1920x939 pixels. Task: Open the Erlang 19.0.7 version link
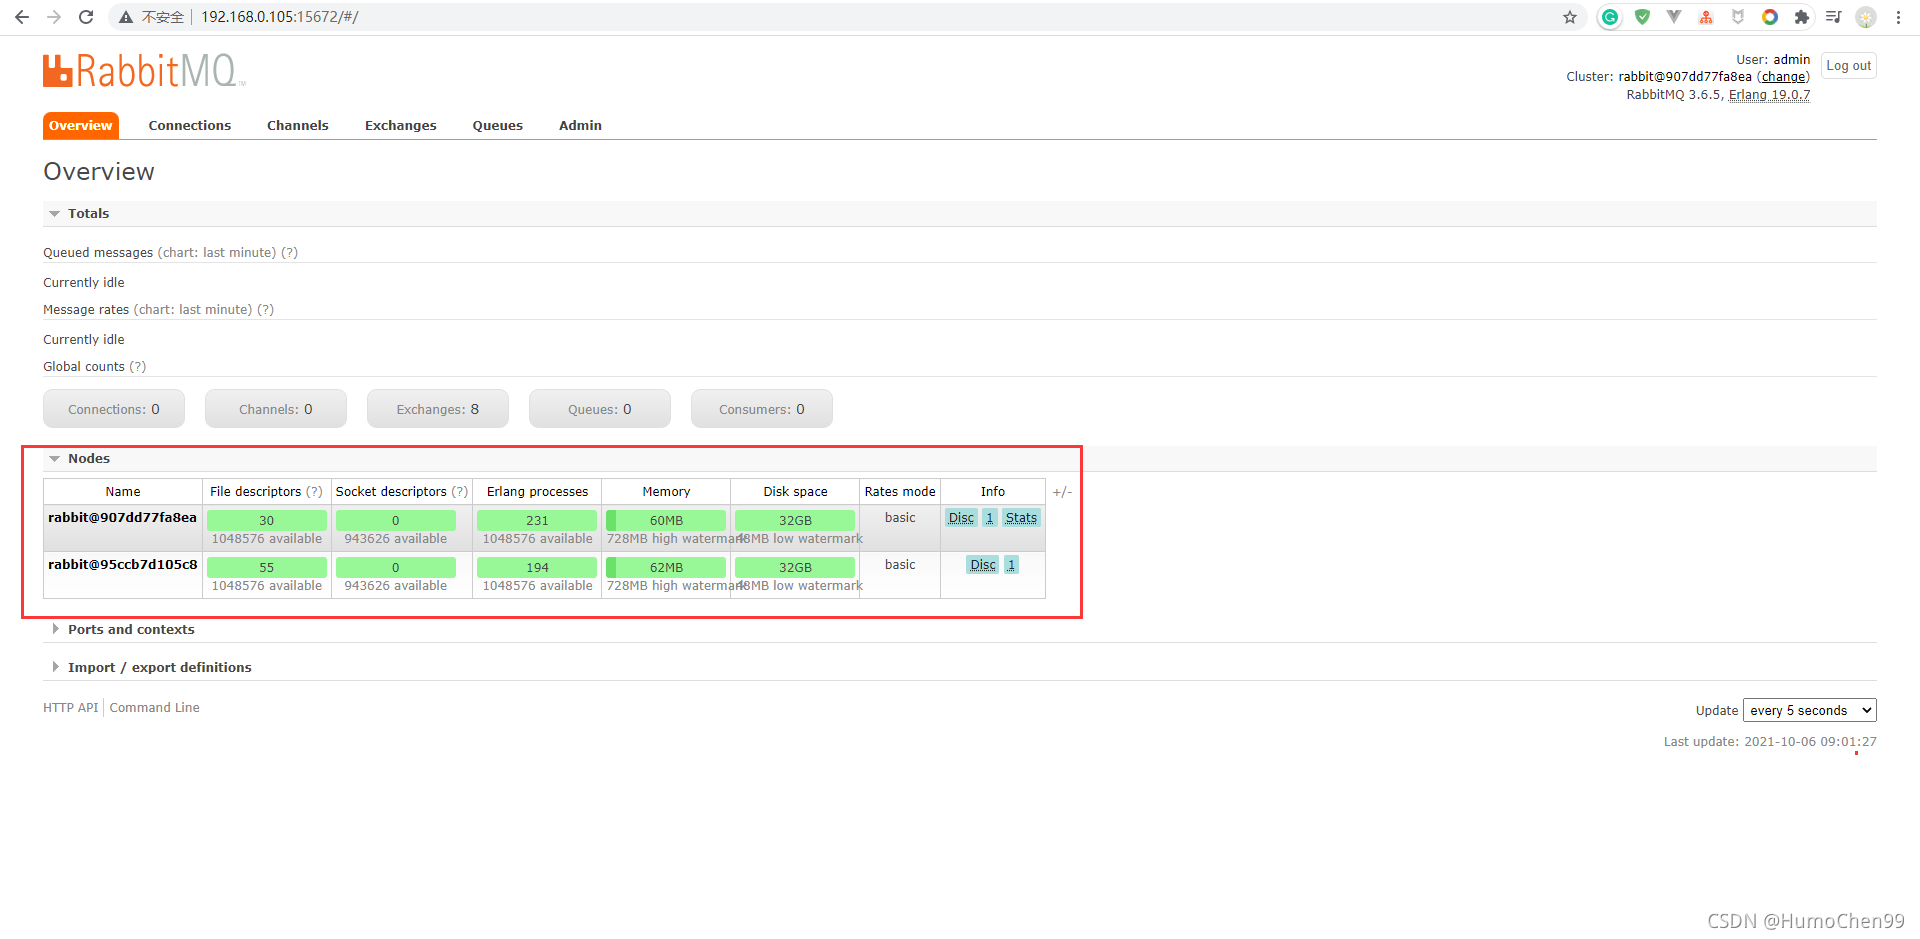point(1769,95)
